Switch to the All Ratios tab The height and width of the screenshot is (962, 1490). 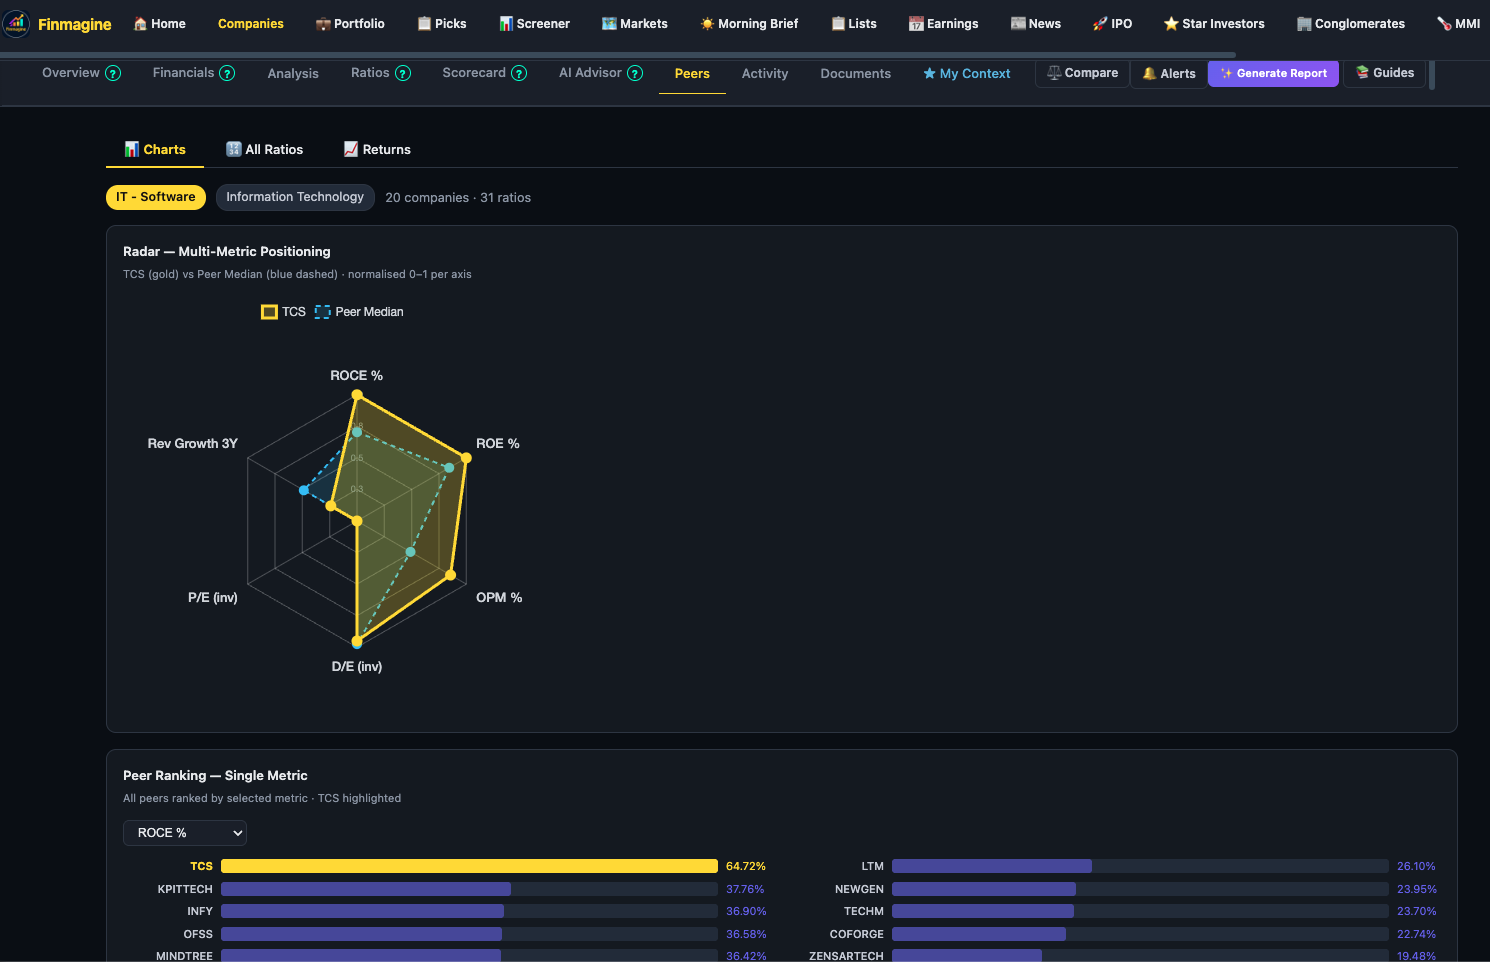(x=264, y=149)
